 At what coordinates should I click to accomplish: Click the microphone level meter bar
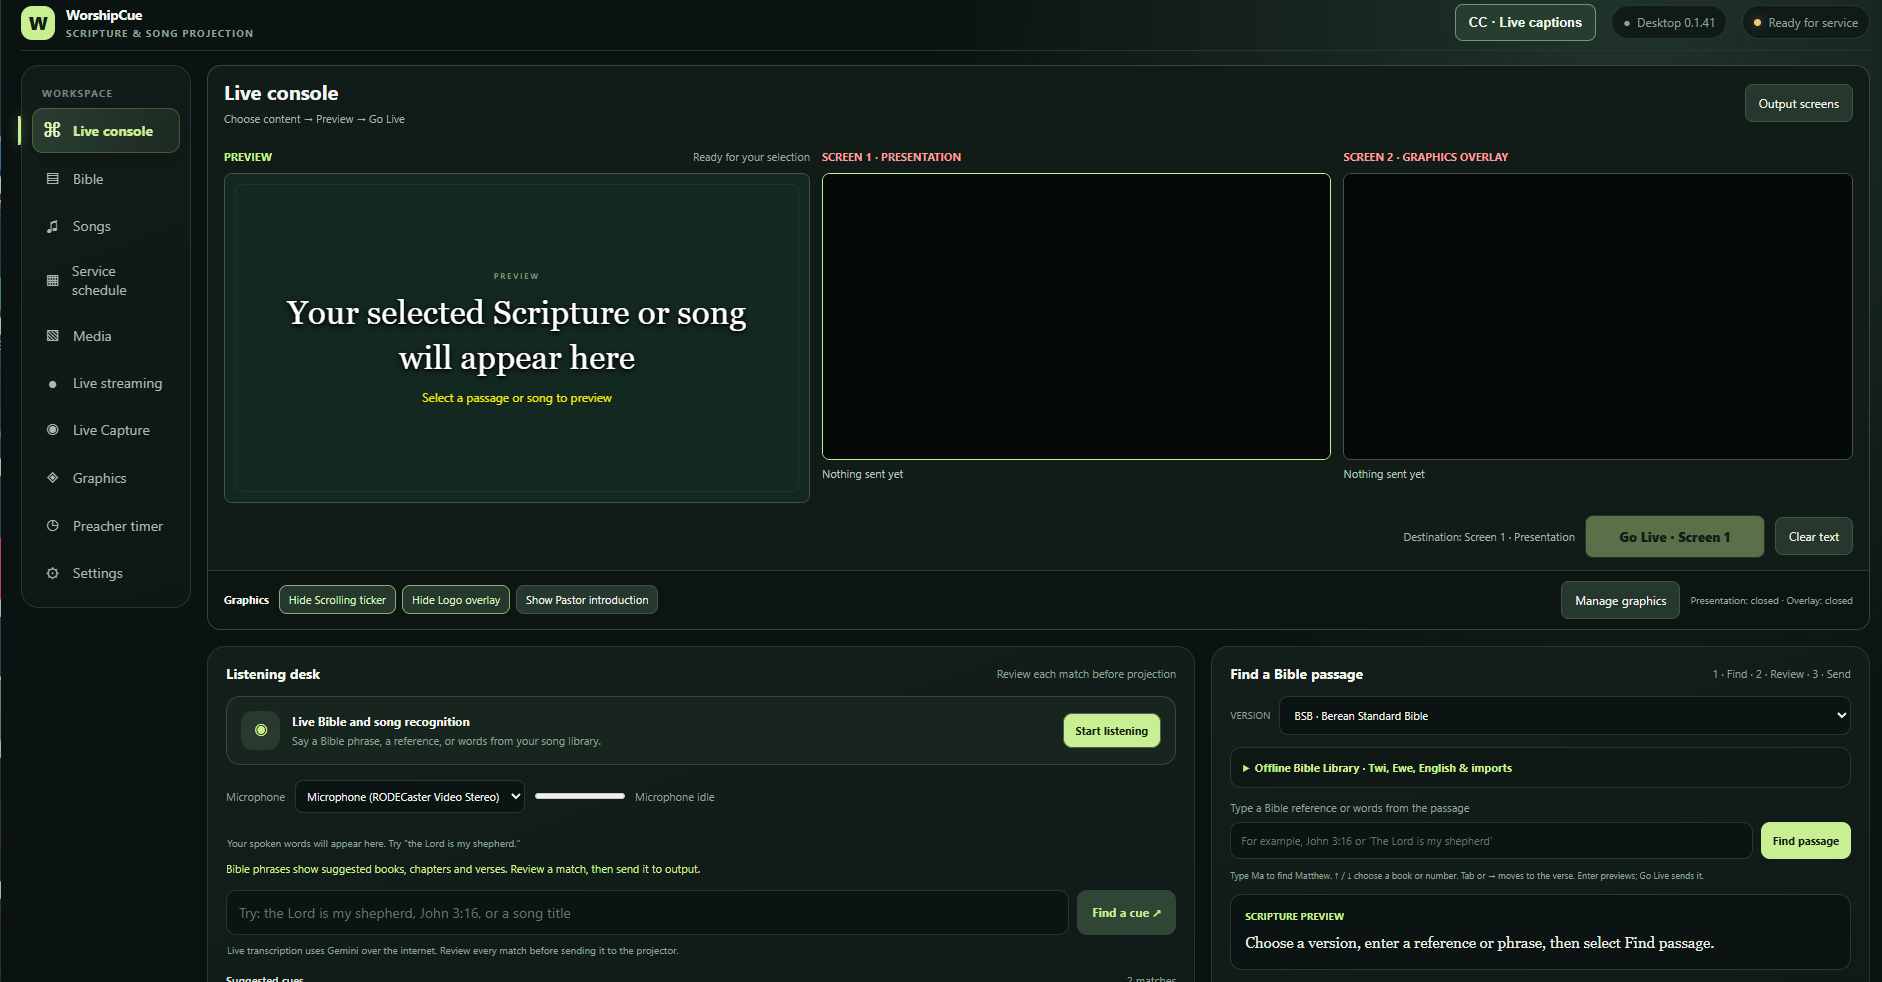click(x=580, y=796)
